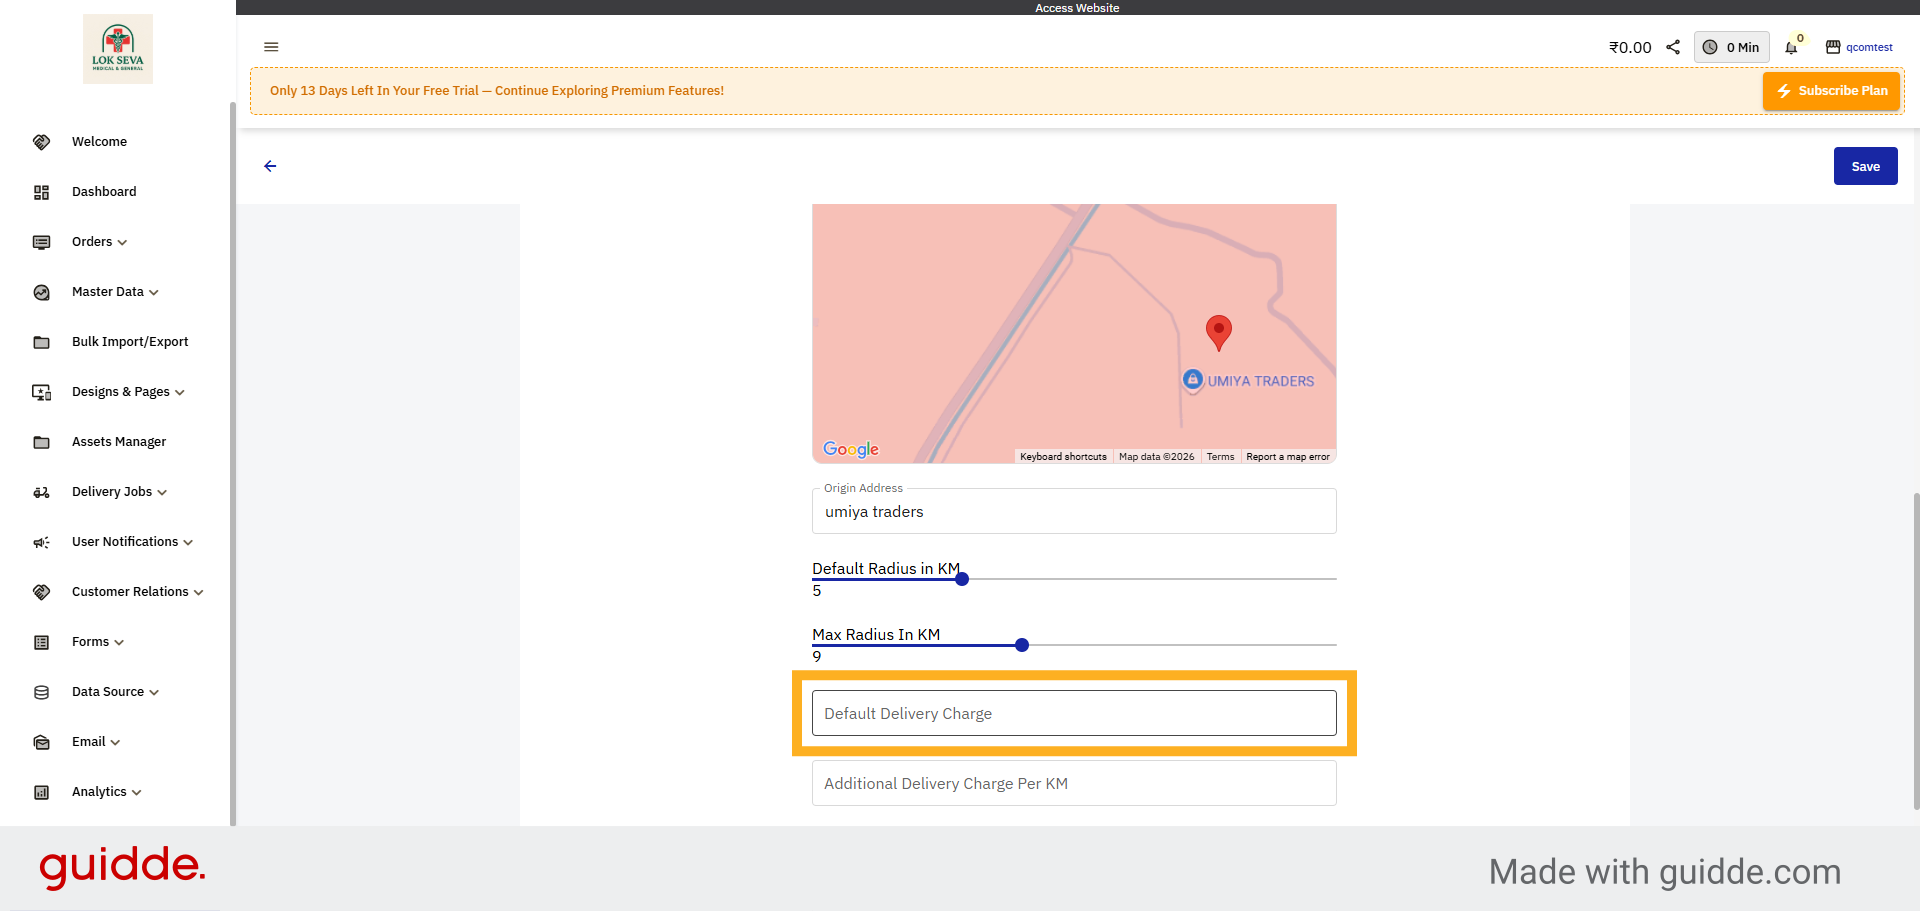
Task: Click the share icon in top bar
Action: [1674, 46]
